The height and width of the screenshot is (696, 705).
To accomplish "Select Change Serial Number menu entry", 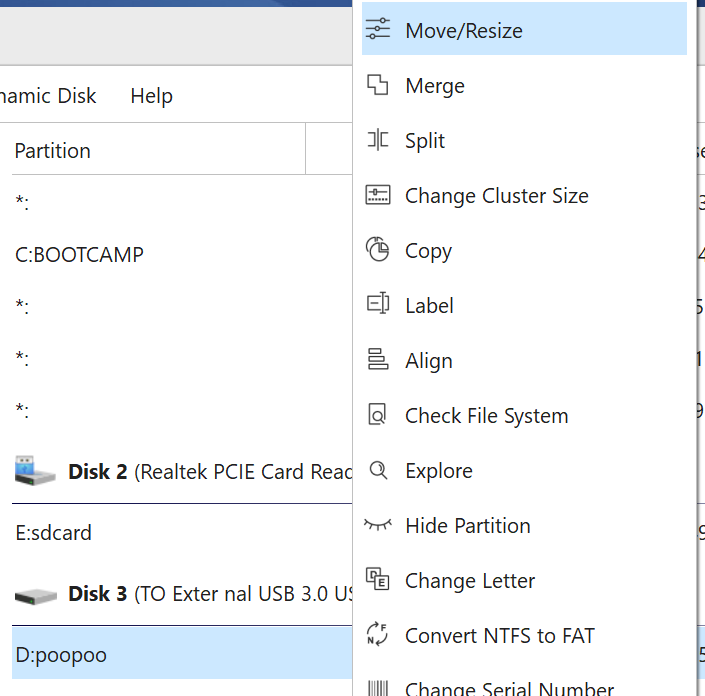I will pos(509,688).
